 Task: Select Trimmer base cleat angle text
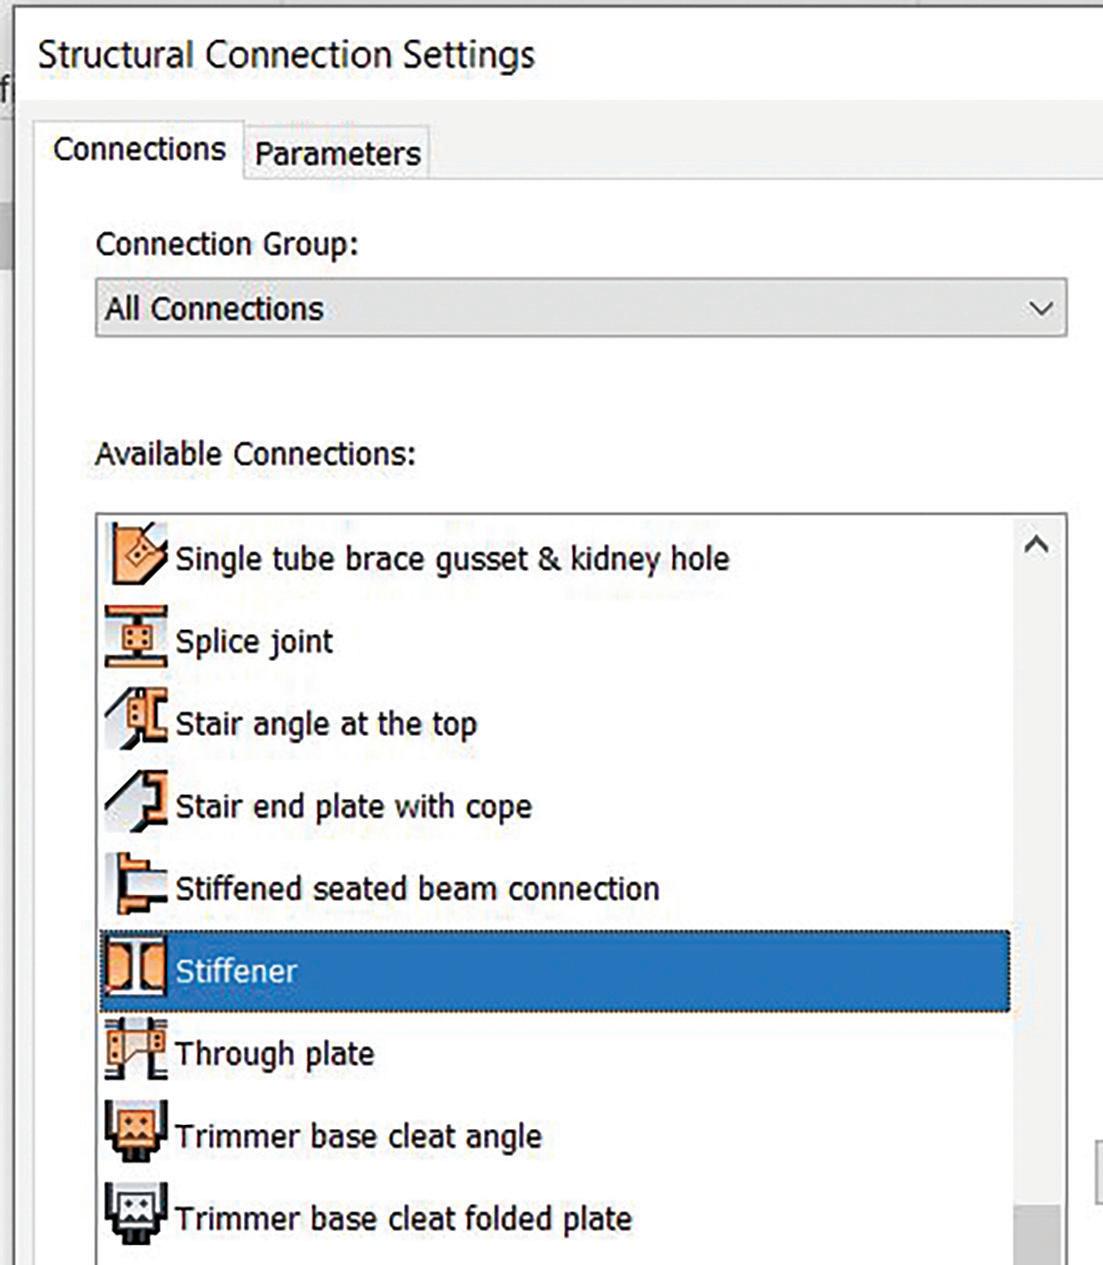(358, 1137)
